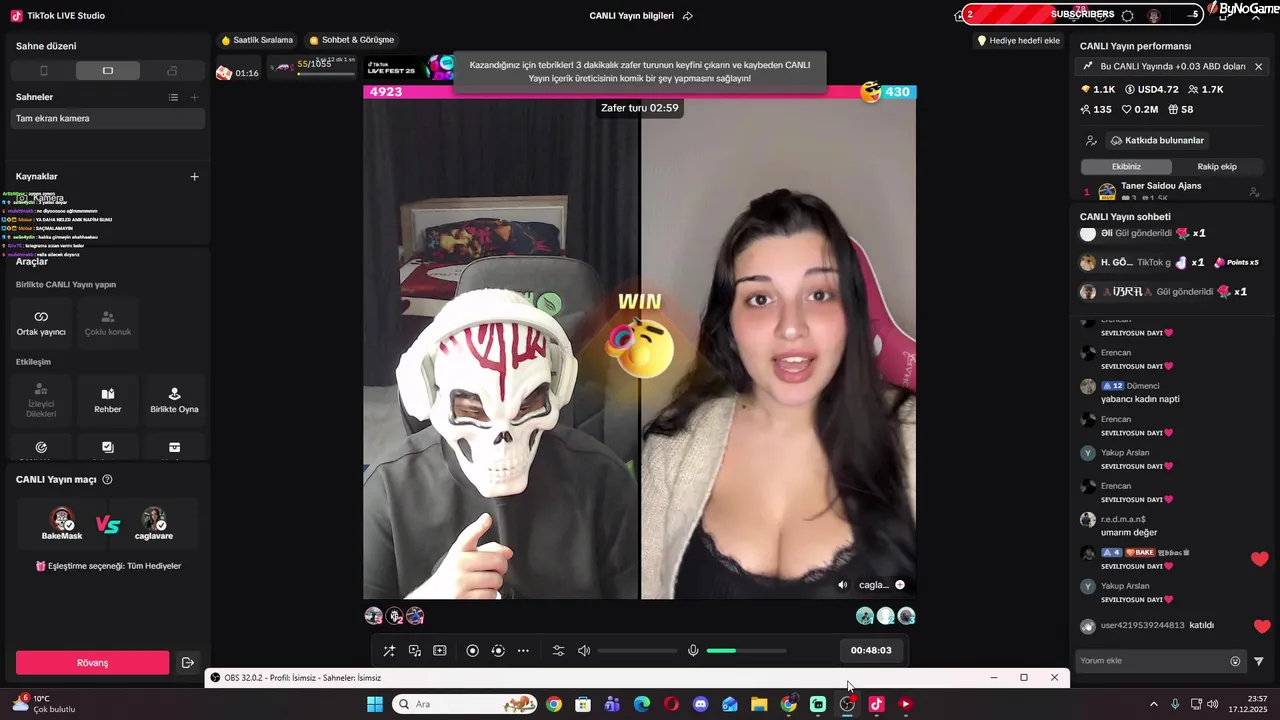
Task: Select Tam ekran kamera scene
Action: (108, 118)
